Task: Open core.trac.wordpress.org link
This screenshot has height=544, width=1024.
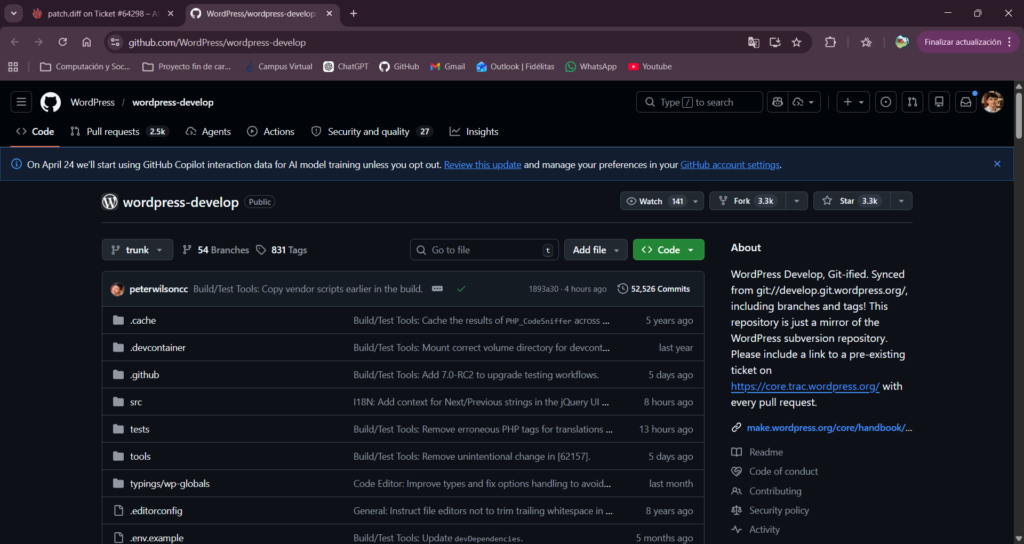Action: coord(805,386)
